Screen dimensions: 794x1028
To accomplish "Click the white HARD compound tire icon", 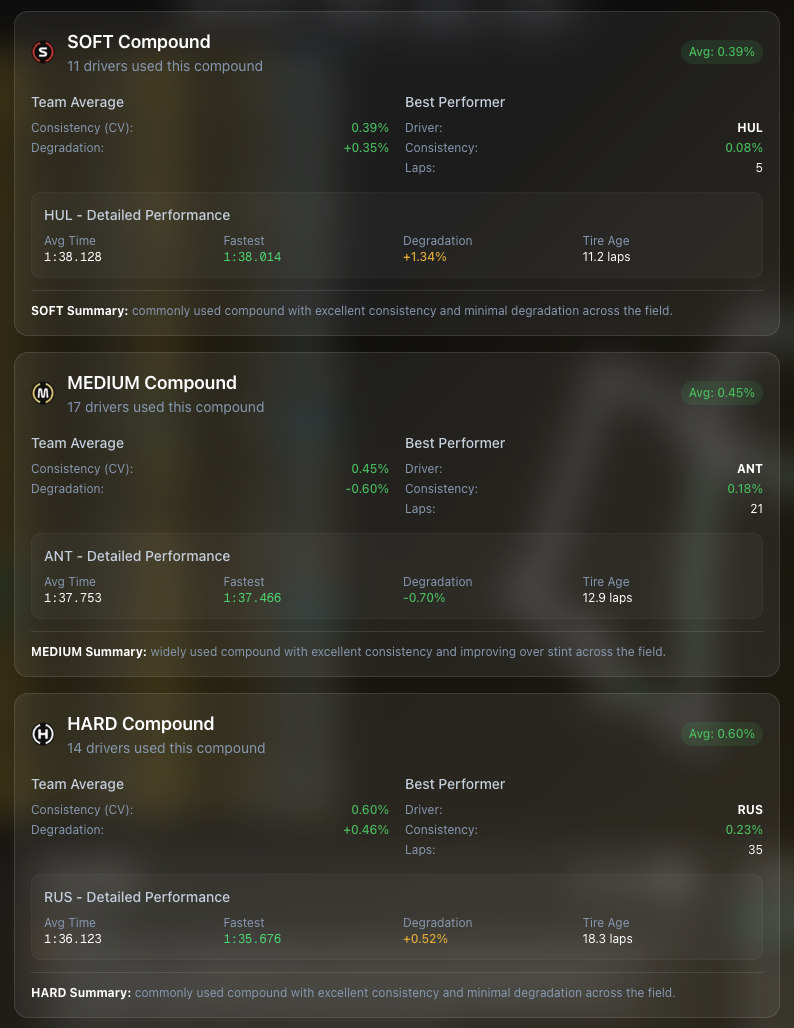I will pos(43,735).
